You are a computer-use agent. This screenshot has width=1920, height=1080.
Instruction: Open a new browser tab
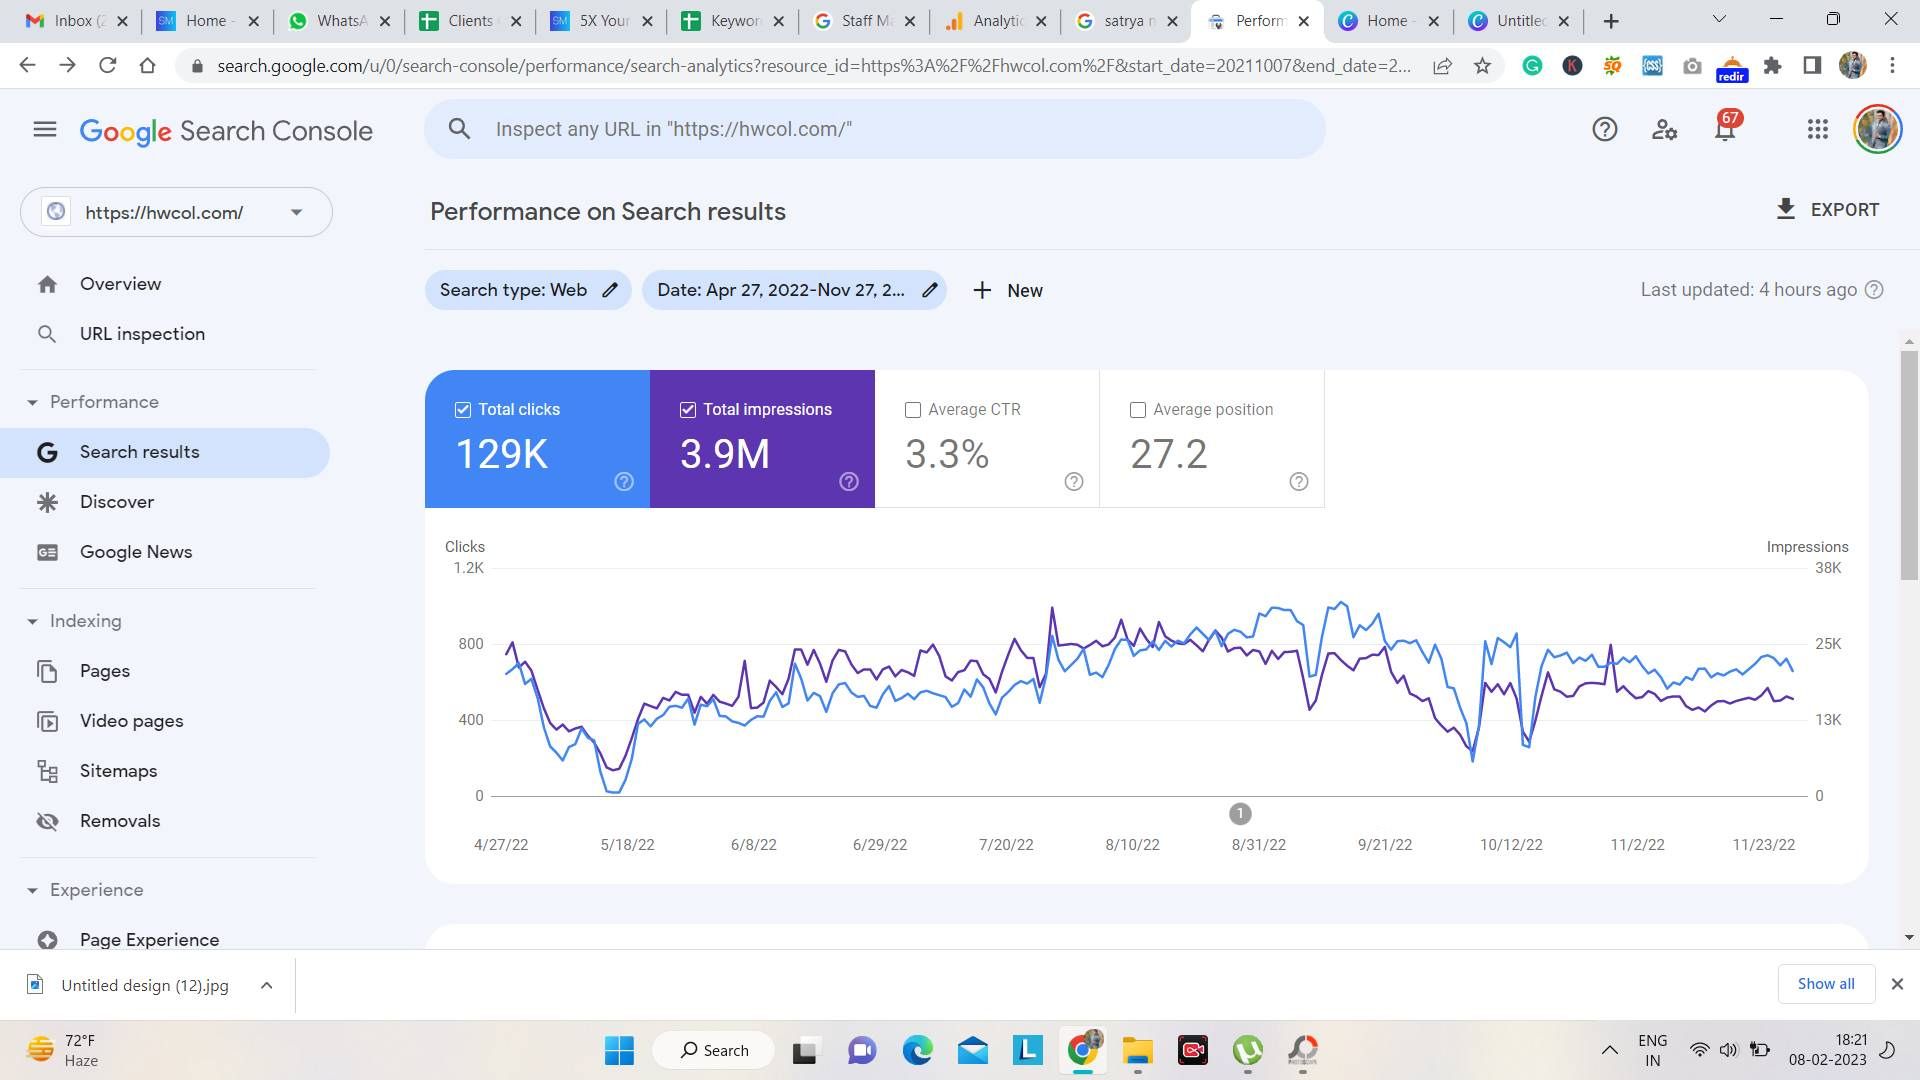(x=1611, y=20)
